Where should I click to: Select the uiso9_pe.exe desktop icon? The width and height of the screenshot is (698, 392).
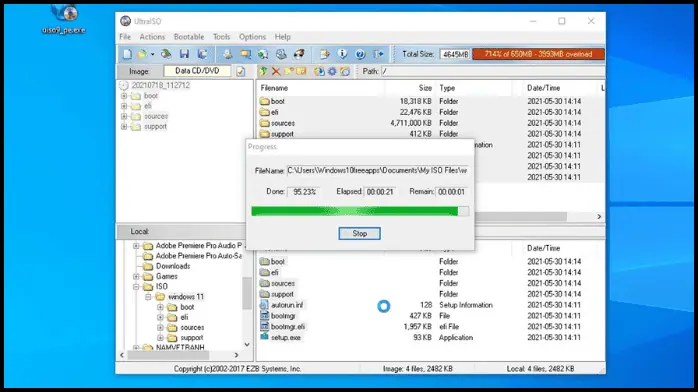pyautogui.click(x=63, y=19)
